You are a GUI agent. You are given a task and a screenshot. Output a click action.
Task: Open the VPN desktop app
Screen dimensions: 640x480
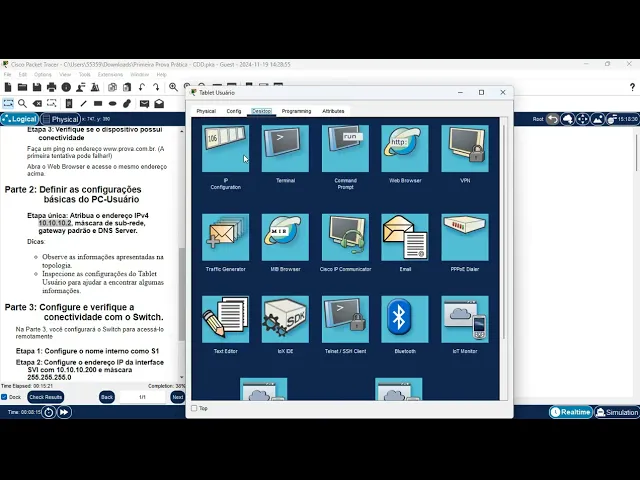tap(465, 149)
